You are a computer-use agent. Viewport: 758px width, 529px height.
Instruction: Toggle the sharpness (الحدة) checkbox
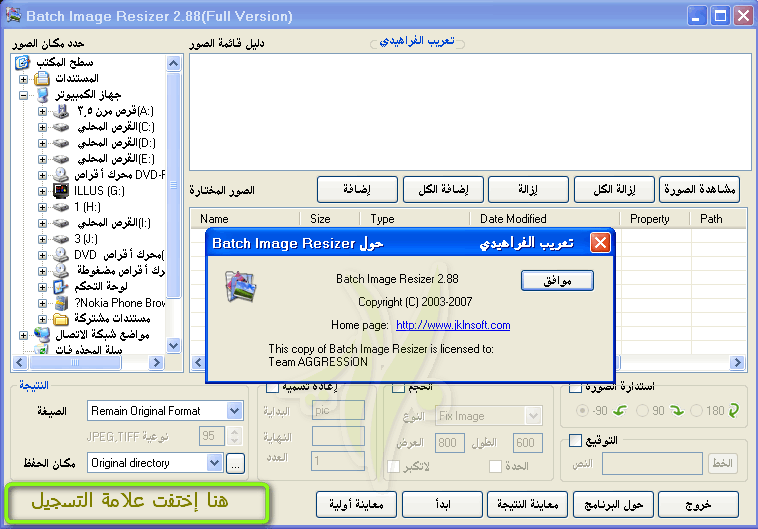pos(495,467)
